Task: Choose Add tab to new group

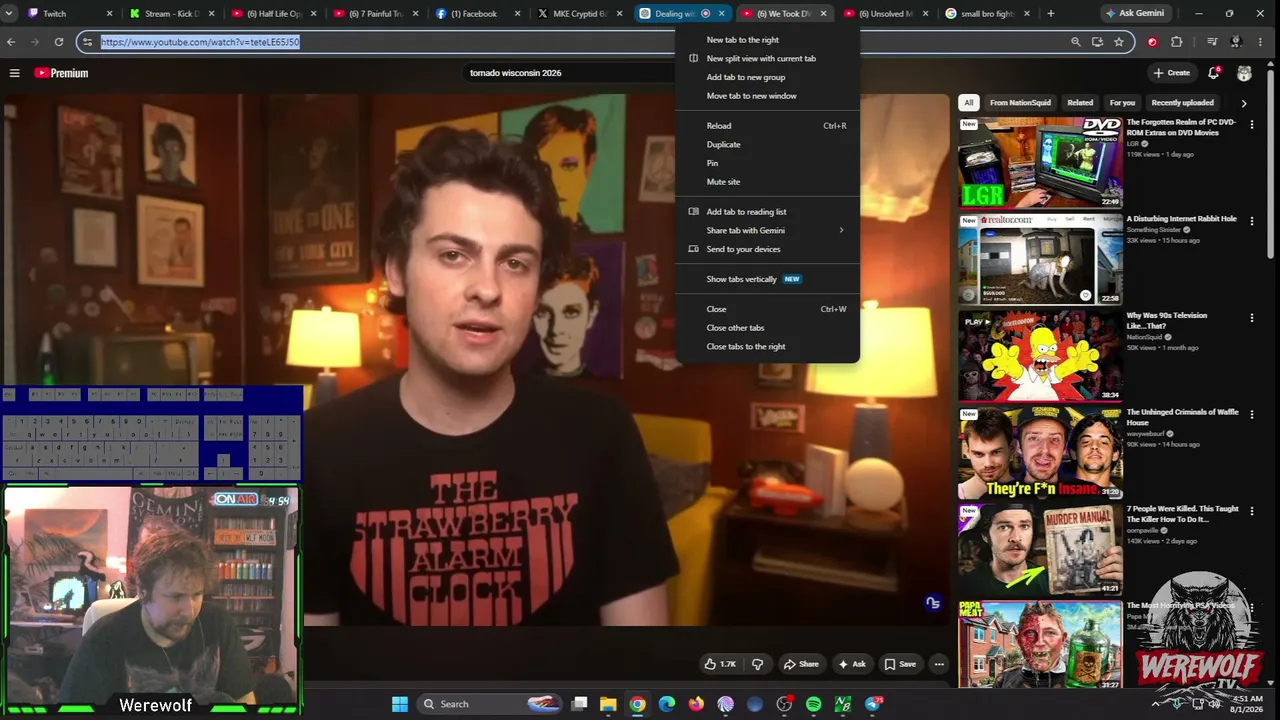Action: coord(768,77)
